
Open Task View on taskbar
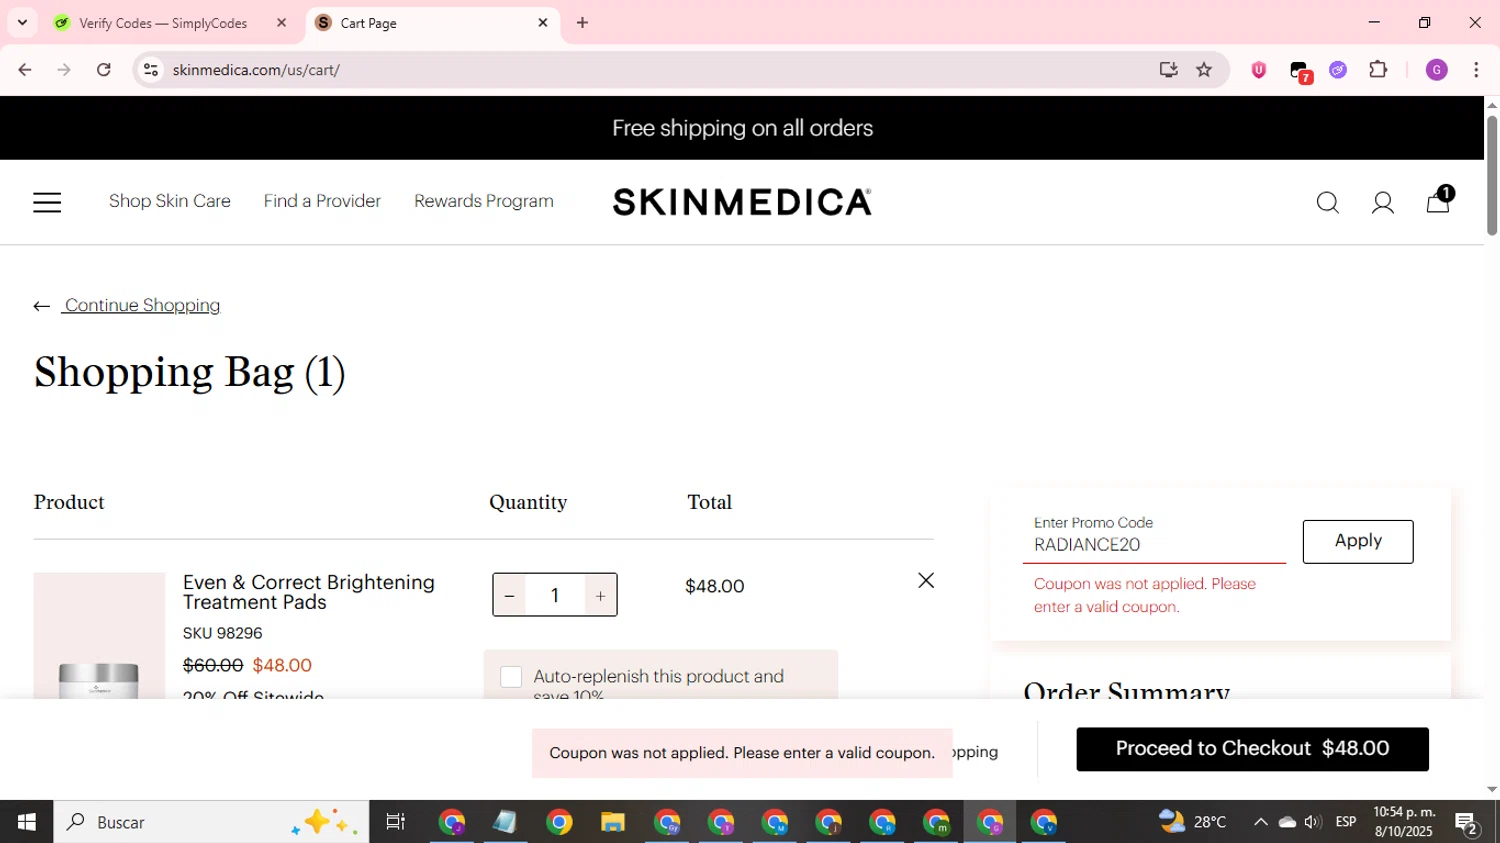click(x=396, y=822)
